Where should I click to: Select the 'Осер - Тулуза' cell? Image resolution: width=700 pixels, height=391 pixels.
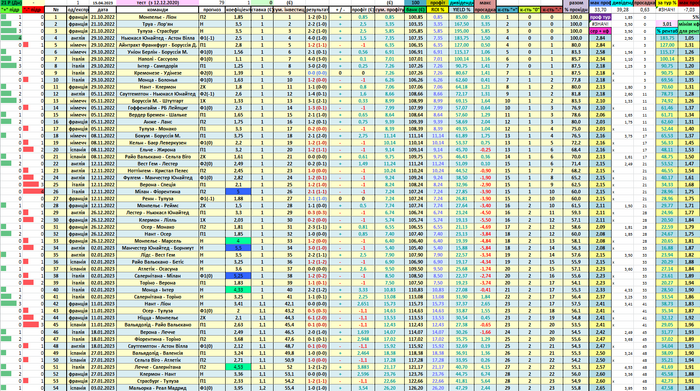point(158,311)
